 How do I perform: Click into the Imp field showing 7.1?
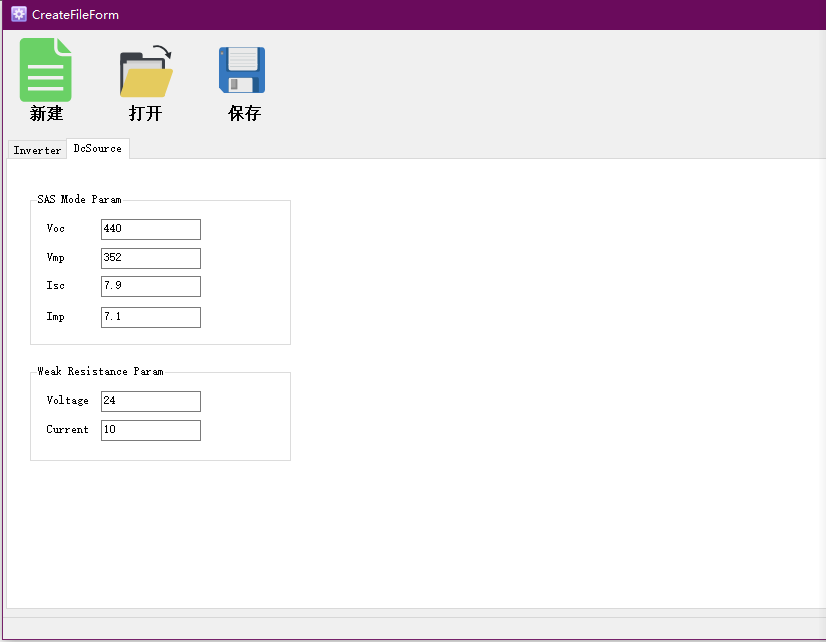pyautogui.click(x=150, y=317)
